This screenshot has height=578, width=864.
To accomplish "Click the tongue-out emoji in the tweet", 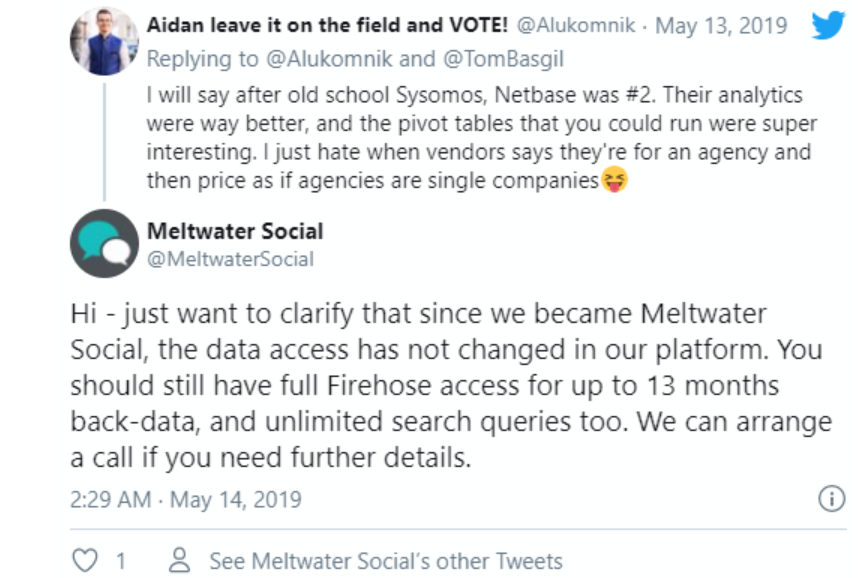I will [x=614, y=180].
